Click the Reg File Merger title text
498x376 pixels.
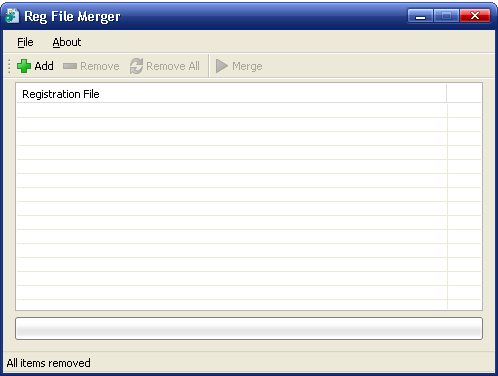click(72, 17)
